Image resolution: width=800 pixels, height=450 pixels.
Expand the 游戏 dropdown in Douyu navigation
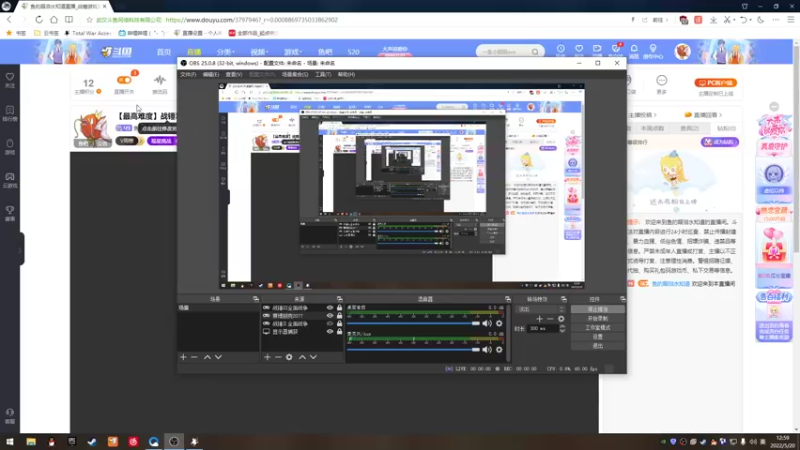292,52
